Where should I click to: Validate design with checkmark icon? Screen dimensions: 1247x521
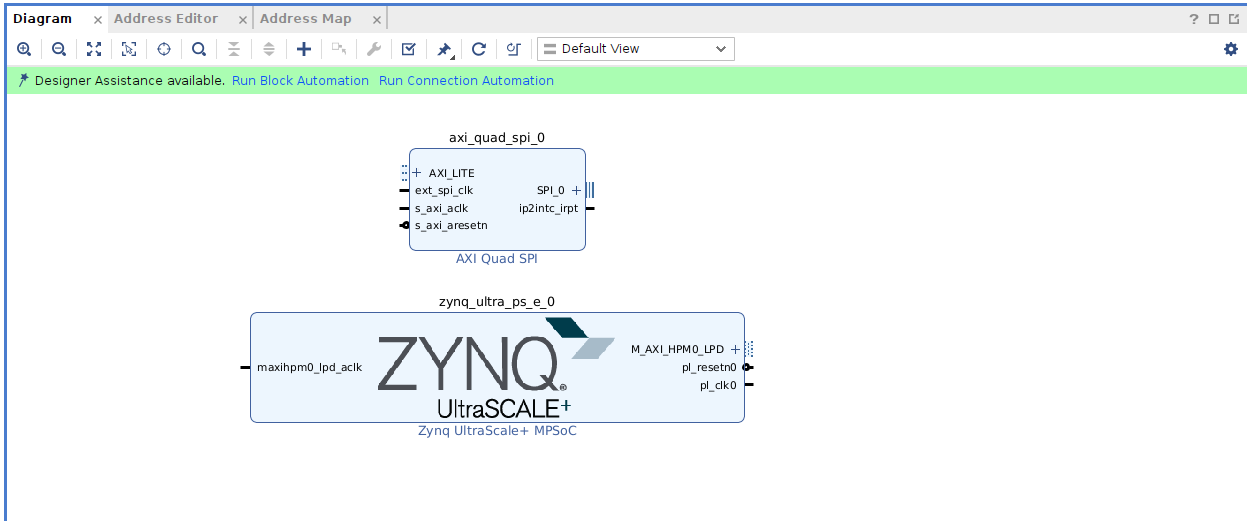409,49
